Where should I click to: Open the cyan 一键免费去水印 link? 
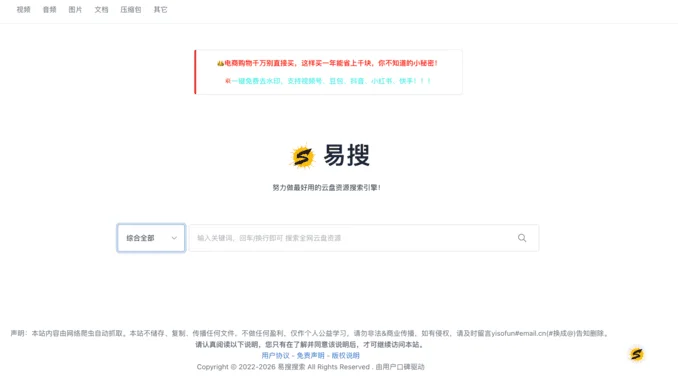pos(328,81)
